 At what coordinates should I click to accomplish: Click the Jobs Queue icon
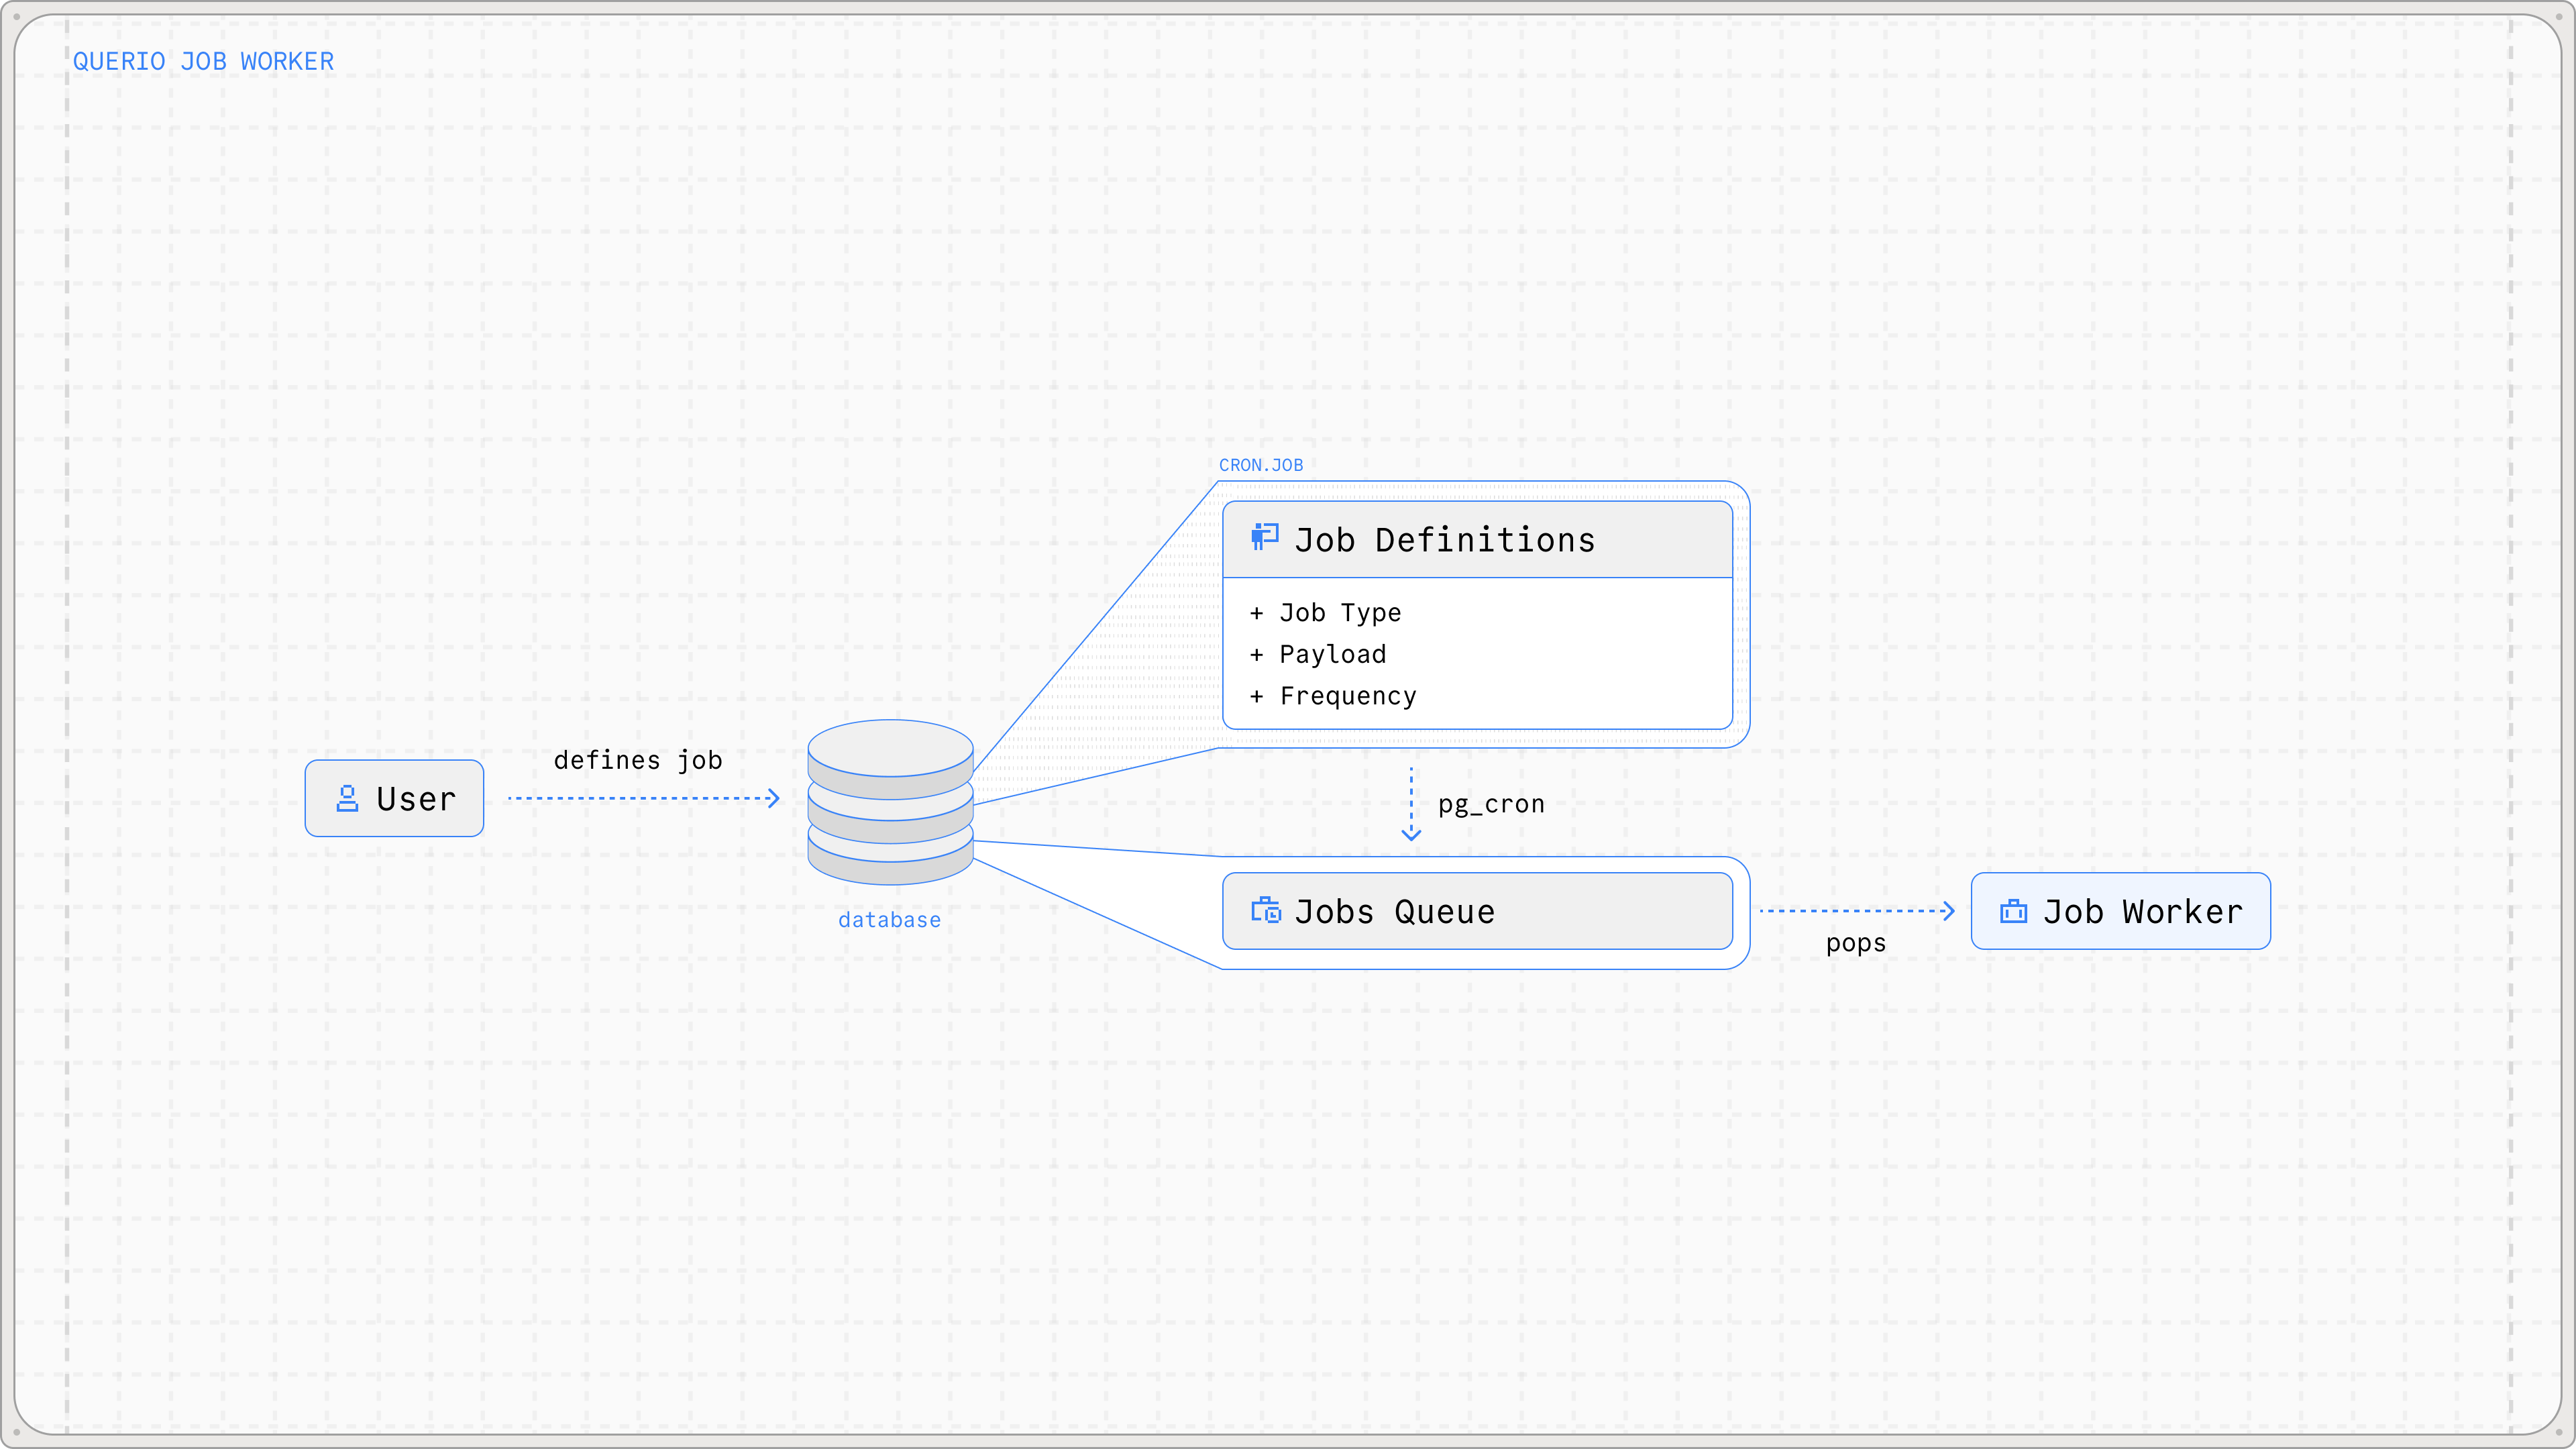pyautogui.click(x=1265, y=910)
